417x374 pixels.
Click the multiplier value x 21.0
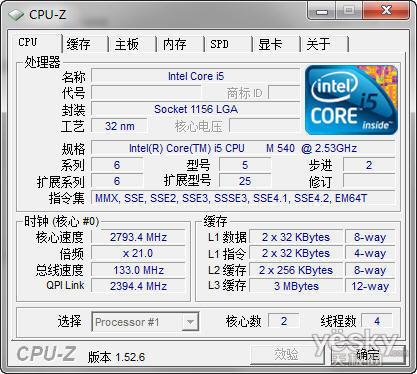pos(138,253)
